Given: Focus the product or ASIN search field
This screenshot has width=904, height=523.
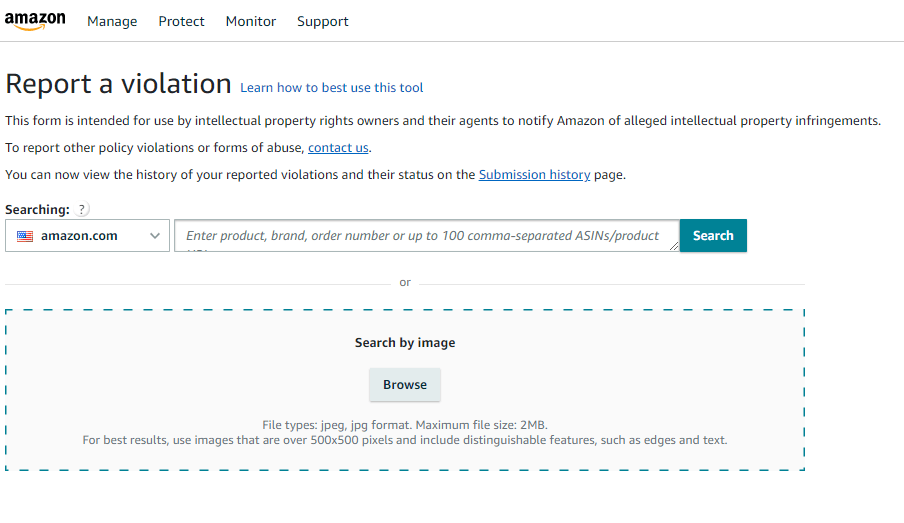Looking at the screenshot, I should [427, 235].
